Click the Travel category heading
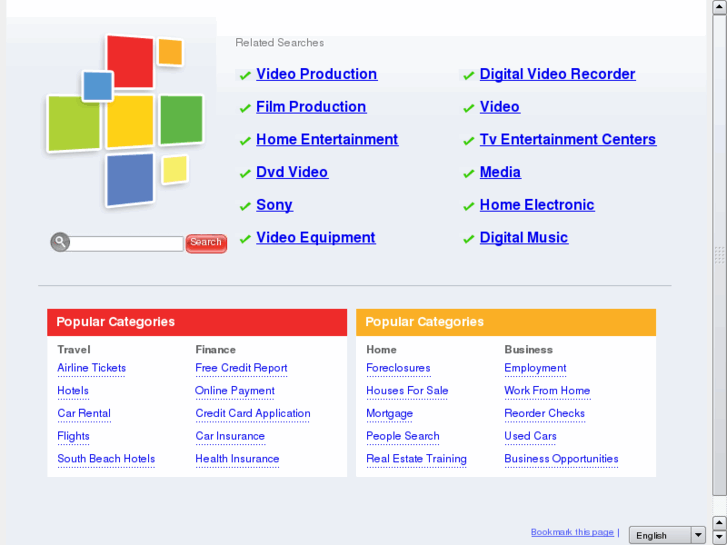727x545 pixels. 74,350
